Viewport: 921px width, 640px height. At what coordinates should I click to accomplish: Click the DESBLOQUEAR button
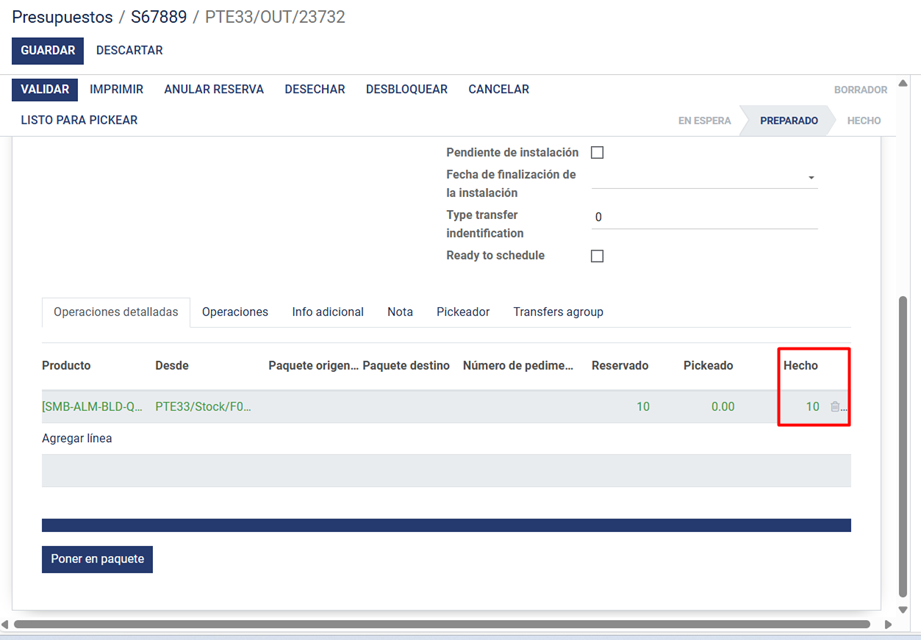point(406,89)
